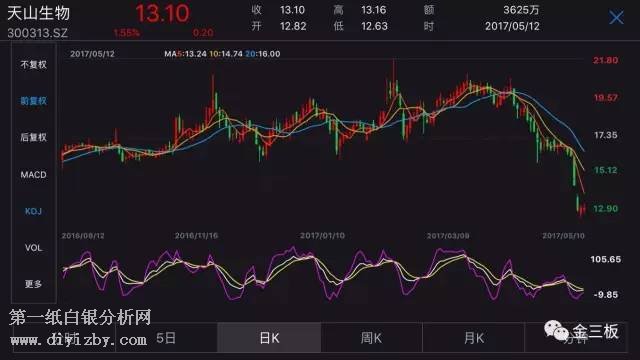Viewport: 640px width, 360px height.
Task: Switch to 前复权 adjustment mode
Action: tap(33, 101)
